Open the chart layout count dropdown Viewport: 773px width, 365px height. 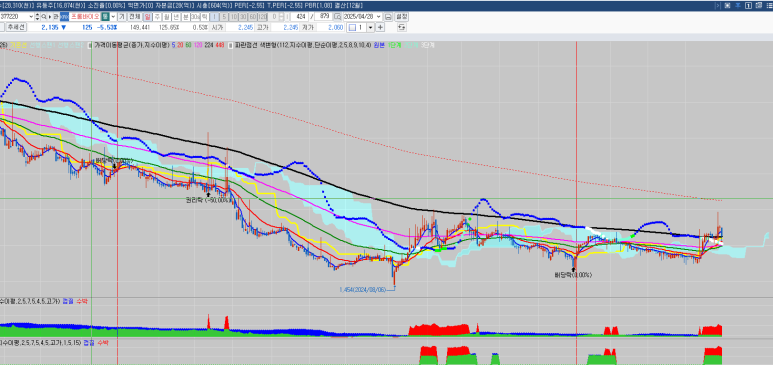[x=370, y=27]
